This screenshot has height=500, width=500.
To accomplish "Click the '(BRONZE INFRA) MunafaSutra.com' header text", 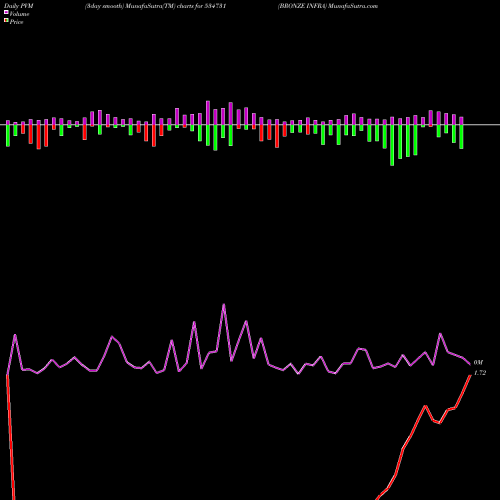I will click(328, 6).
